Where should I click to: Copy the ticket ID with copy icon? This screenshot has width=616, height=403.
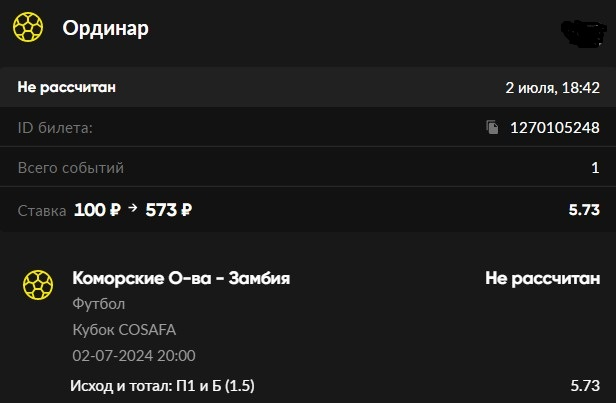pyautogui.click(x=492, y=127)
